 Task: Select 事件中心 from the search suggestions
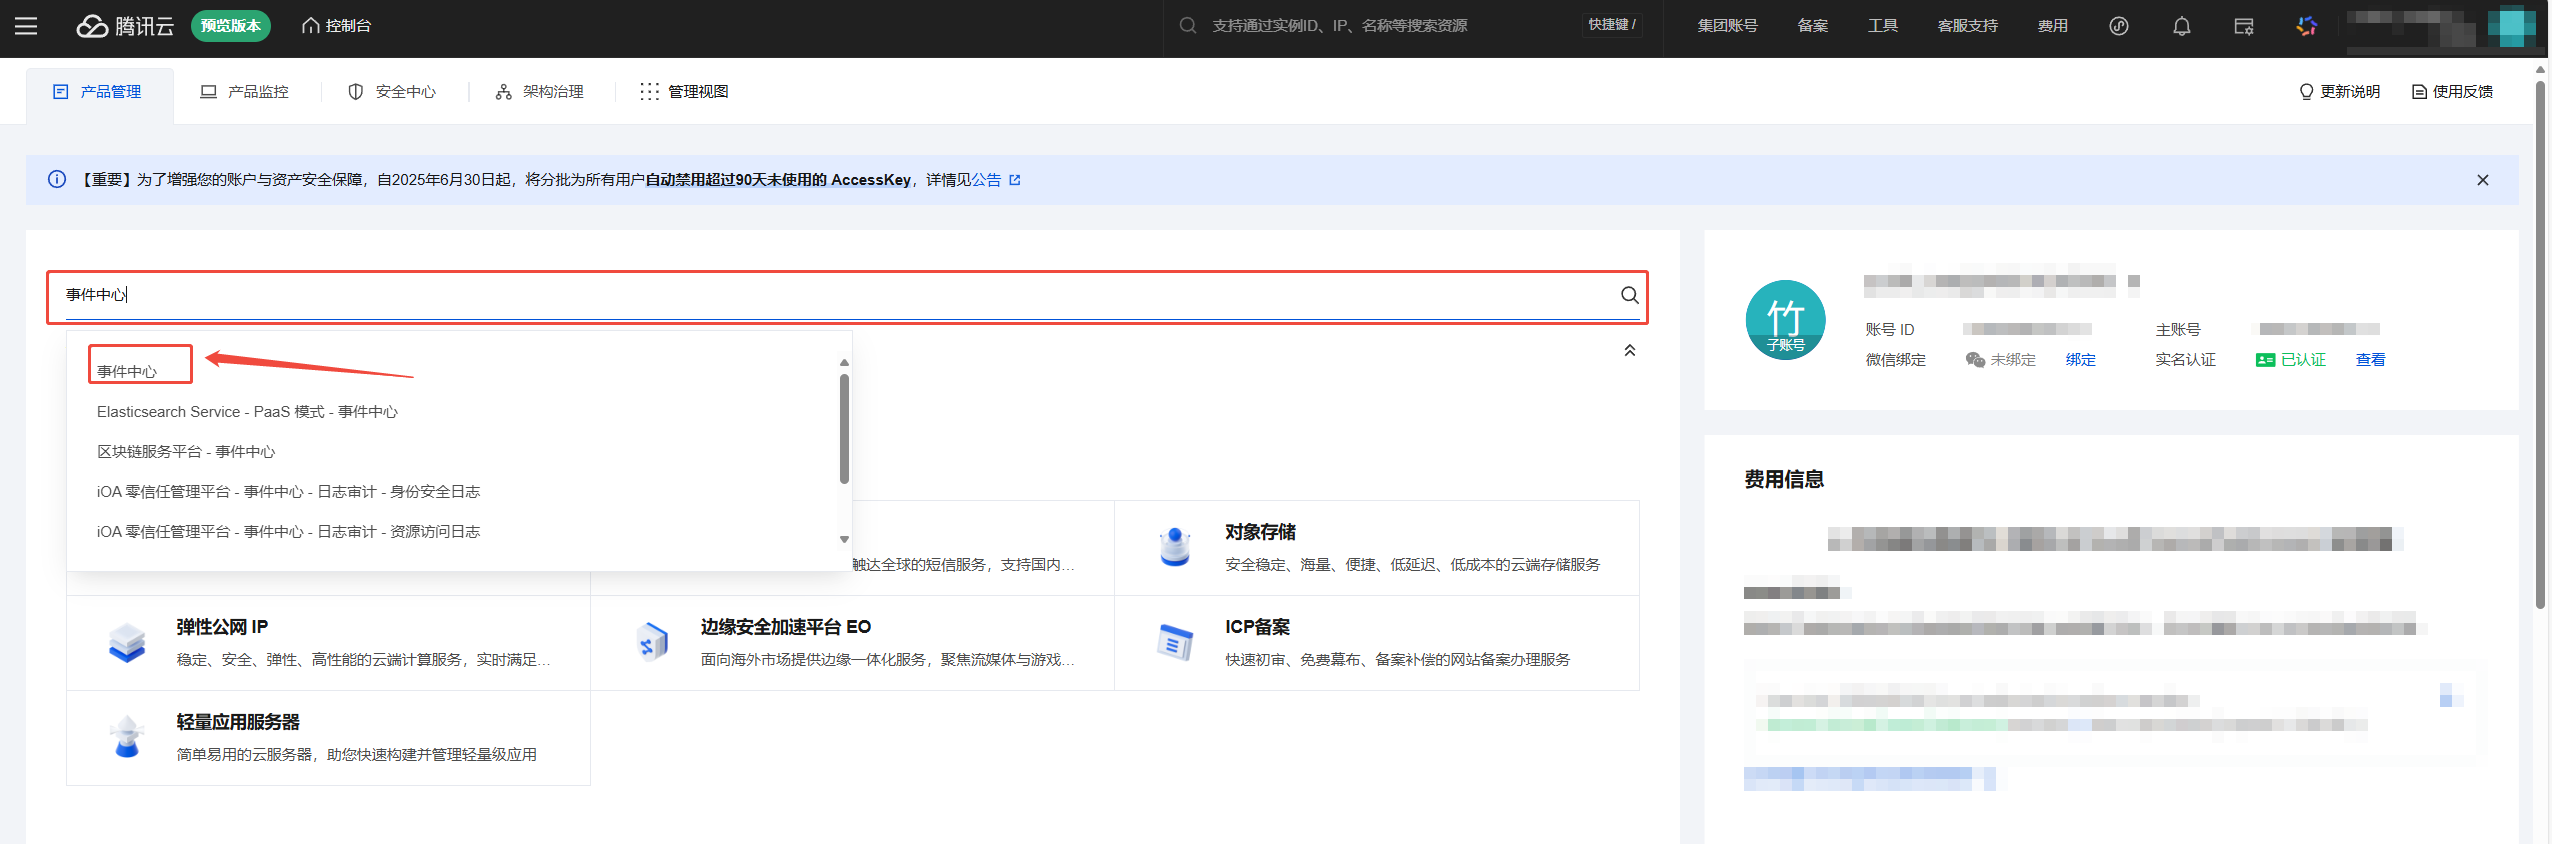coord(127,371)
